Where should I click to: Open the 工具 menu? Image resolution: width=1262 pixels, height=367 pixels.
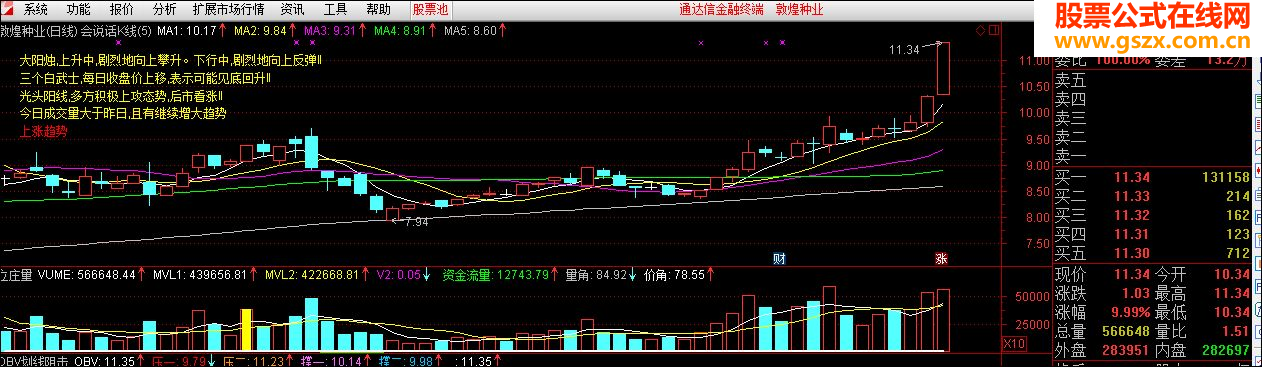click(x=336, y=9)
